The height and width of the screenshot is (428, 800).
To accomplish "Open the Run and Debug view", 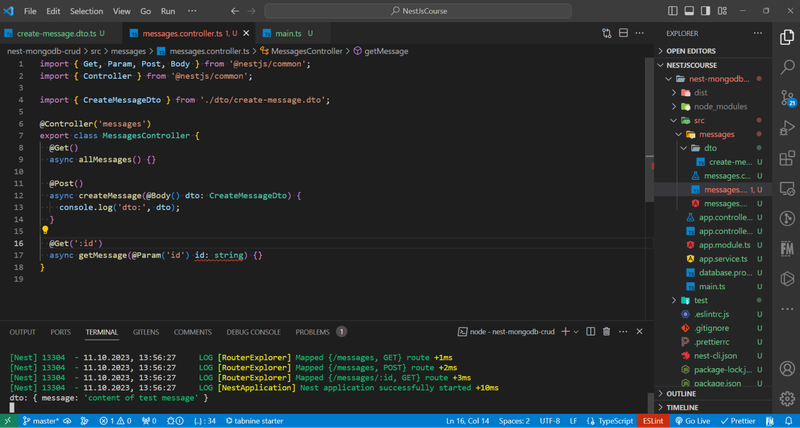I will coord(787,128).
